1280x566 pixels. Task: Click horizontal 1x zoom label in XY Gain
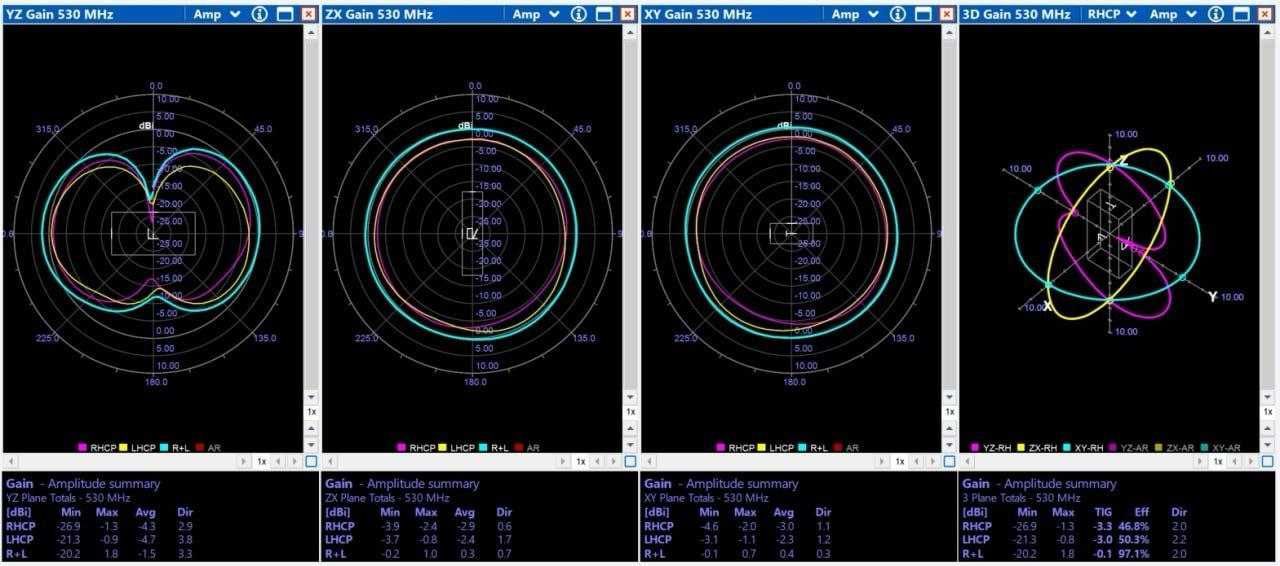coord(900,462)
